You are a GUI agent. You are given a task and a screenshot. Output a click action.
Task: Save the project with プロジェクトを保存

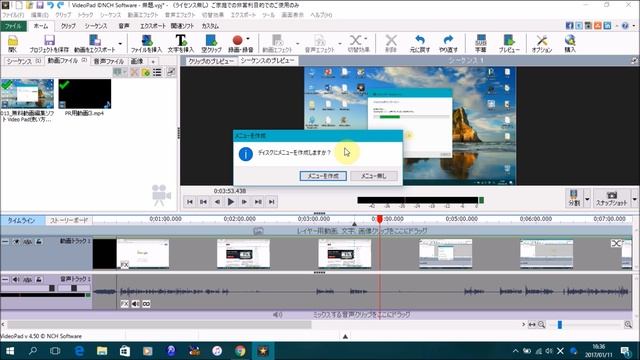tap(49, 43)
